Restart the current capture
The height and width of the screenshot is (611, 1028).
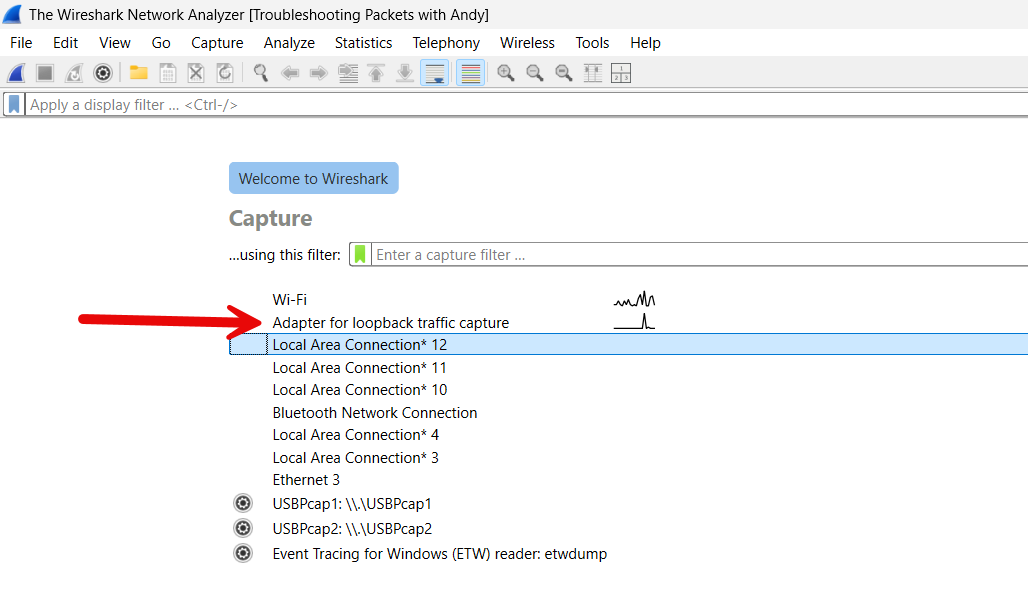[74, 72]
